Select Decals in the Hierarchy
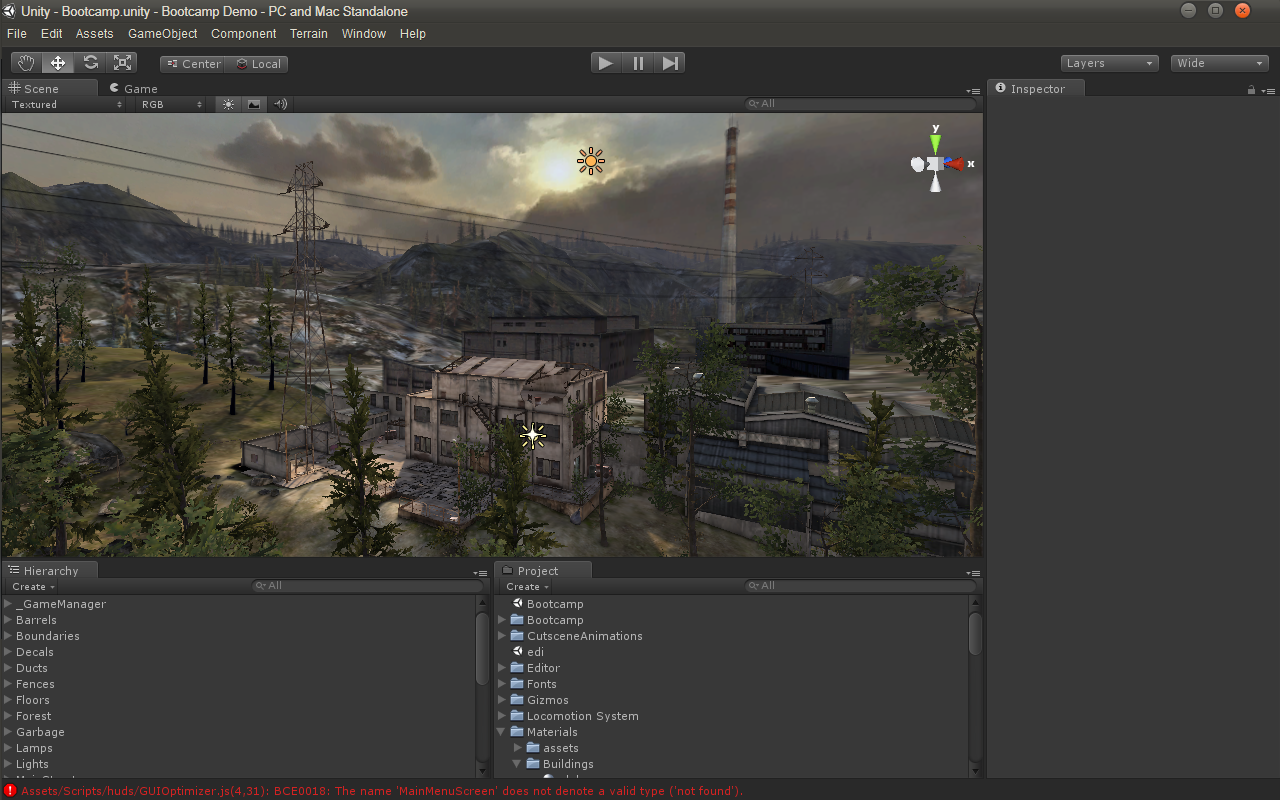Screen dimensions: 1280x800 point(35,652)
